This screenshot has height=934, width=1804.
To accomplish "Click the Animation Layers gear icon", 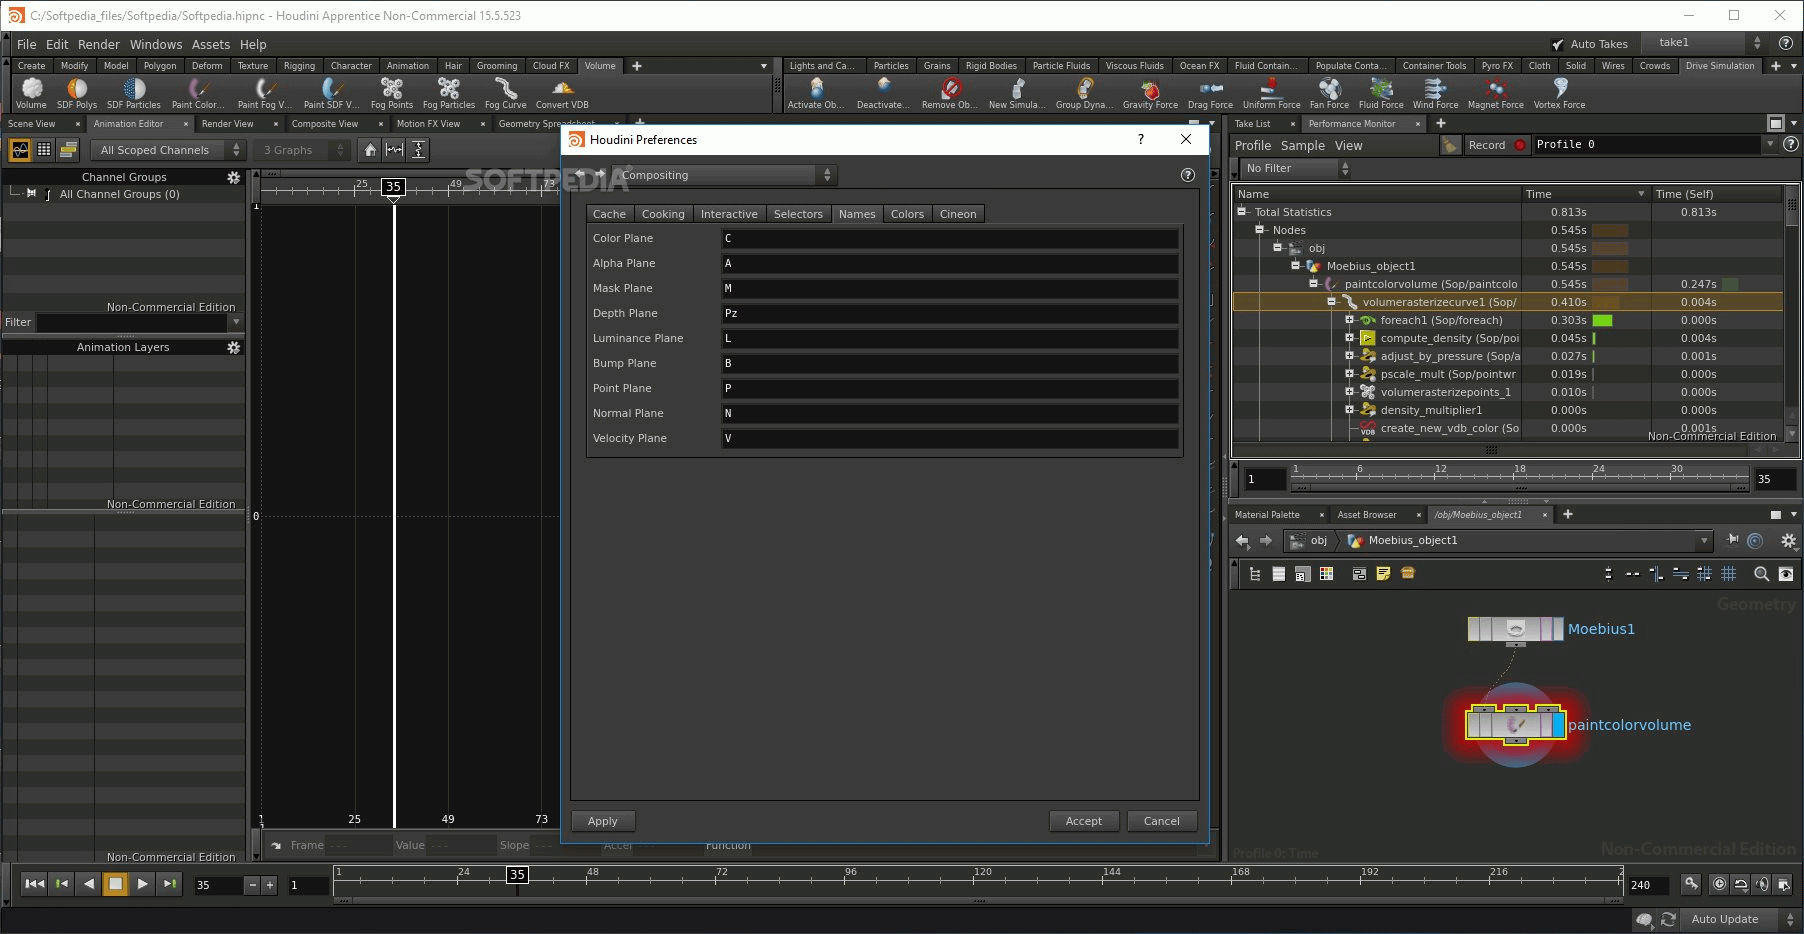I will [x=233, y=347].
